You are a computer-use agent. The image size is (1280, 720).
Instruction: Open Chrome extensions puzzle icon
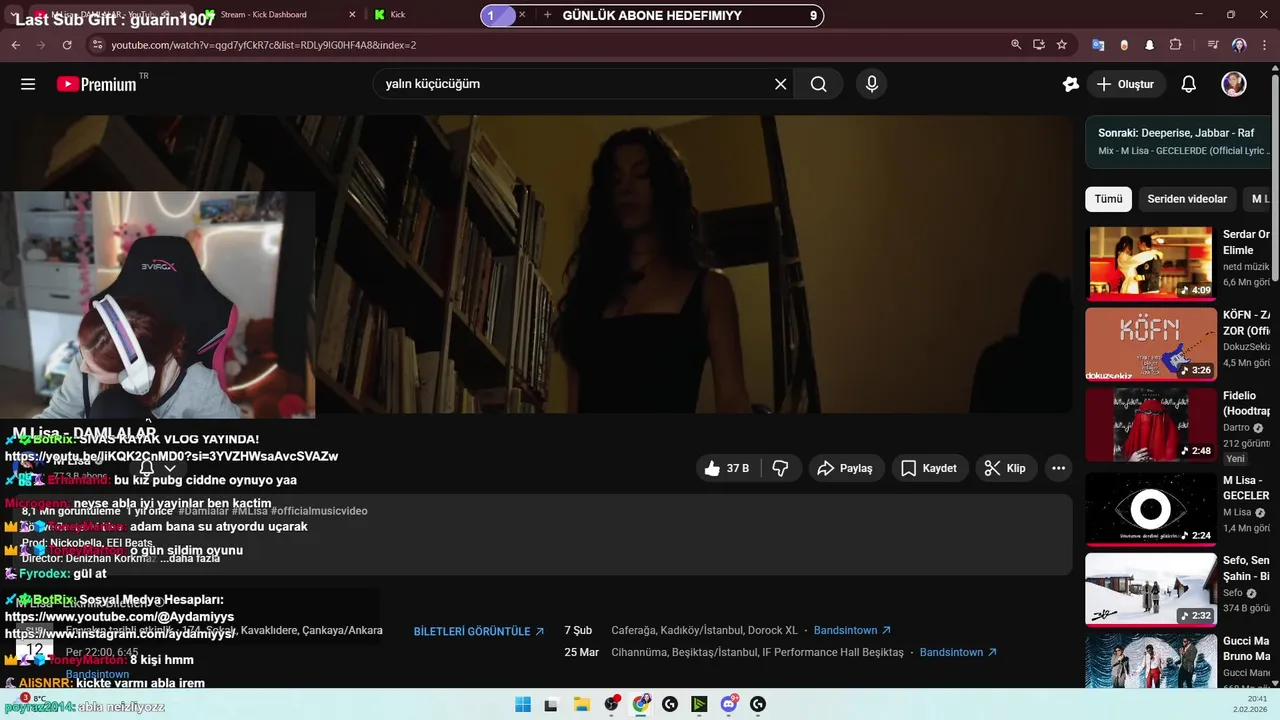click(x=1176, y=45)
